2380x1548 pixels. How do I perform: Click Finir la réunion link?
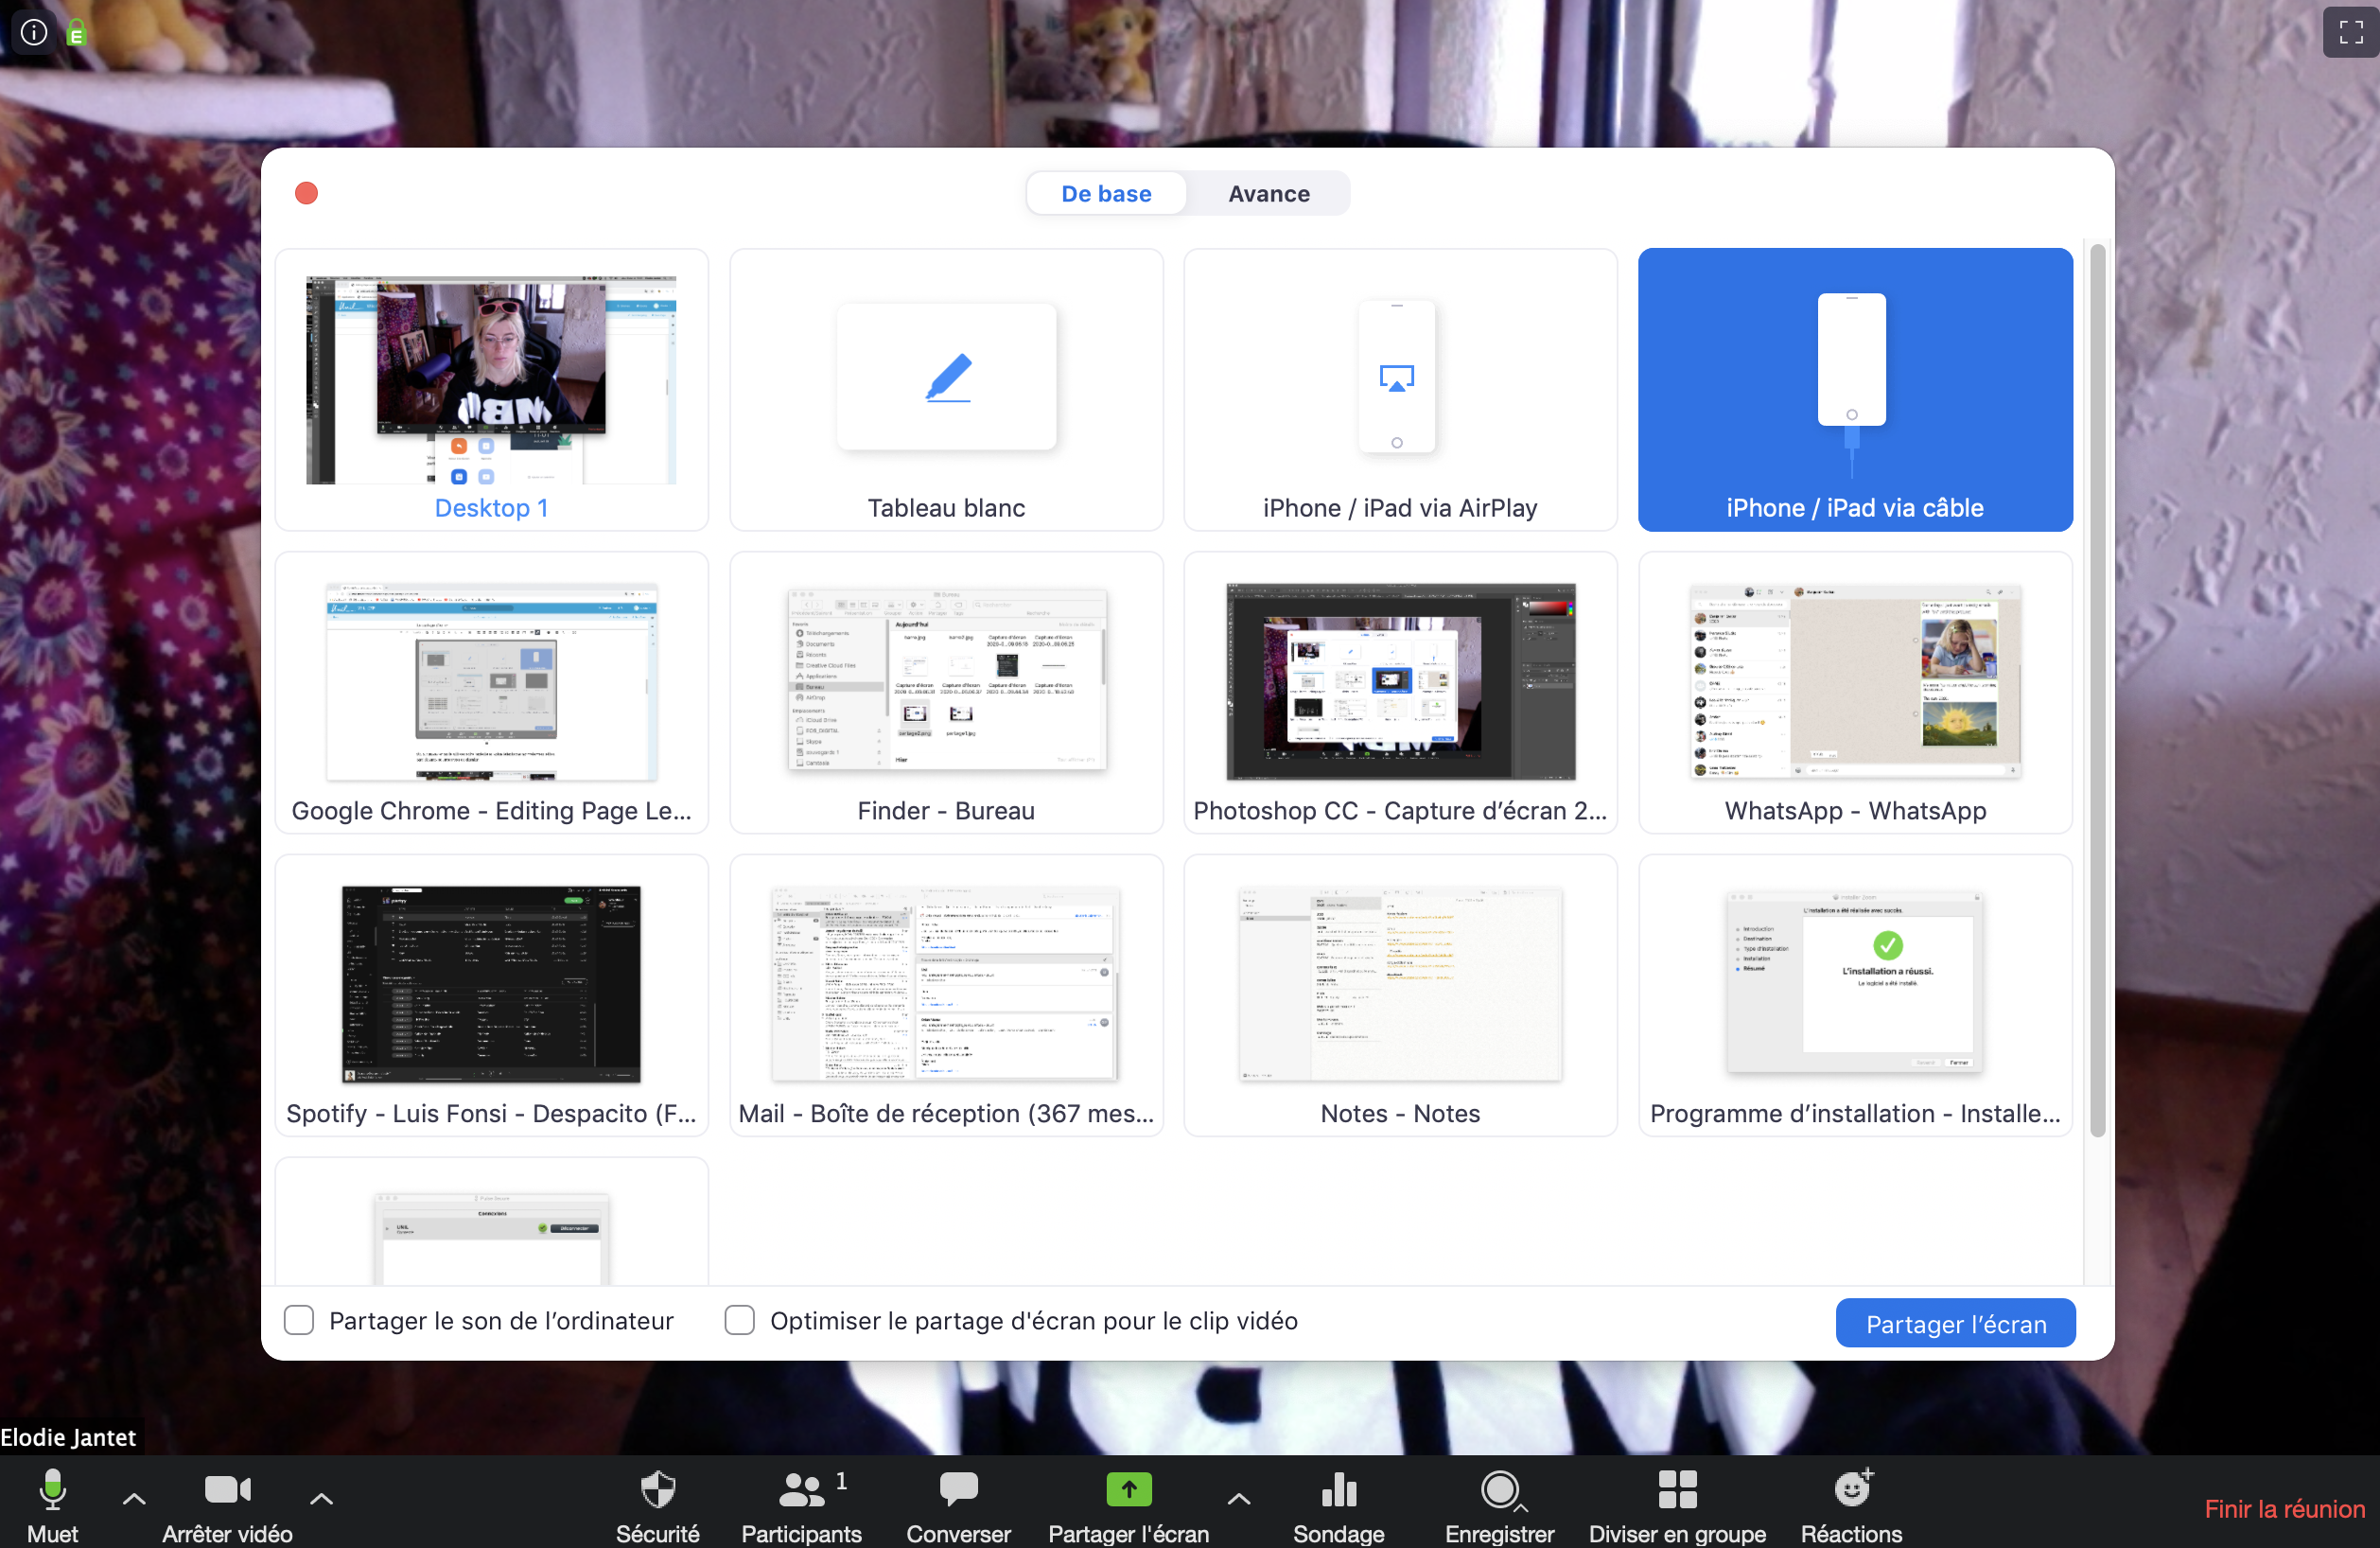(2284, 1508)
